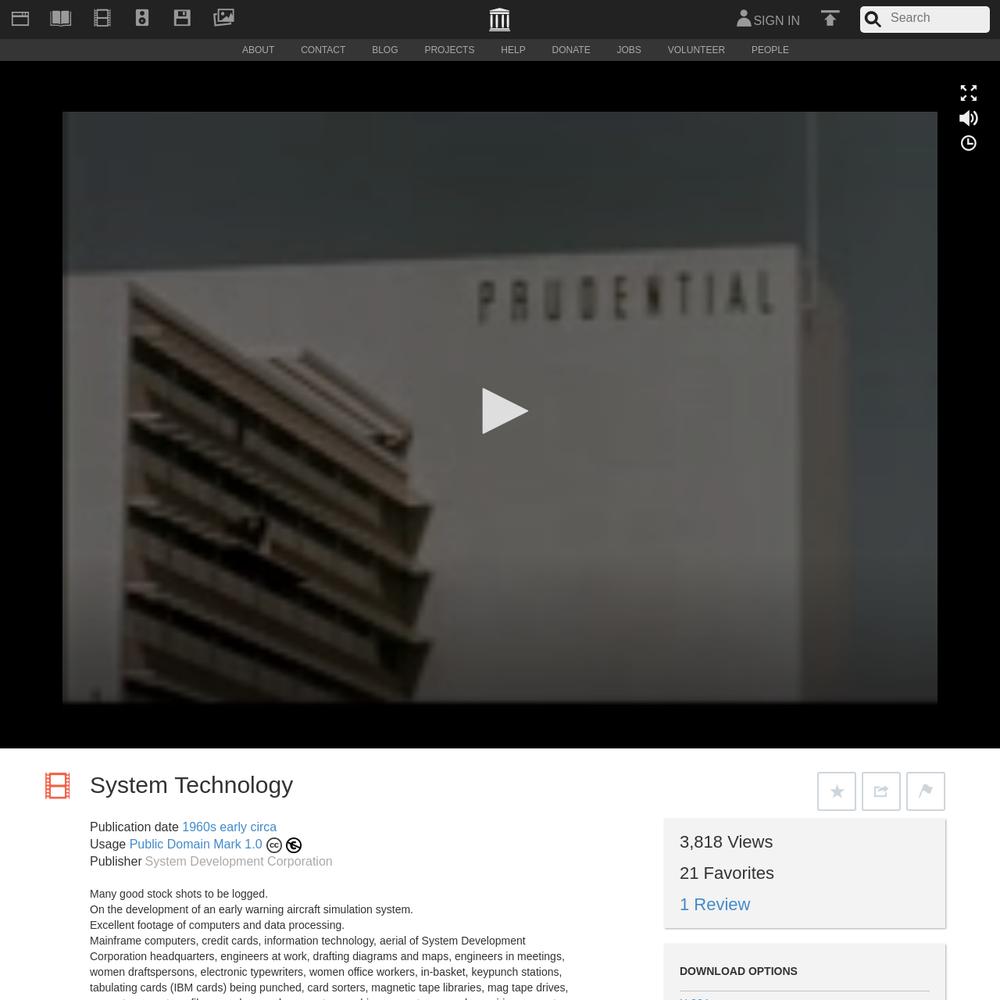Image resolution: width=1000 pixels, height=1000 pixels.
Task: Click the 21 Favorites text
Action: tap(726, 873)
